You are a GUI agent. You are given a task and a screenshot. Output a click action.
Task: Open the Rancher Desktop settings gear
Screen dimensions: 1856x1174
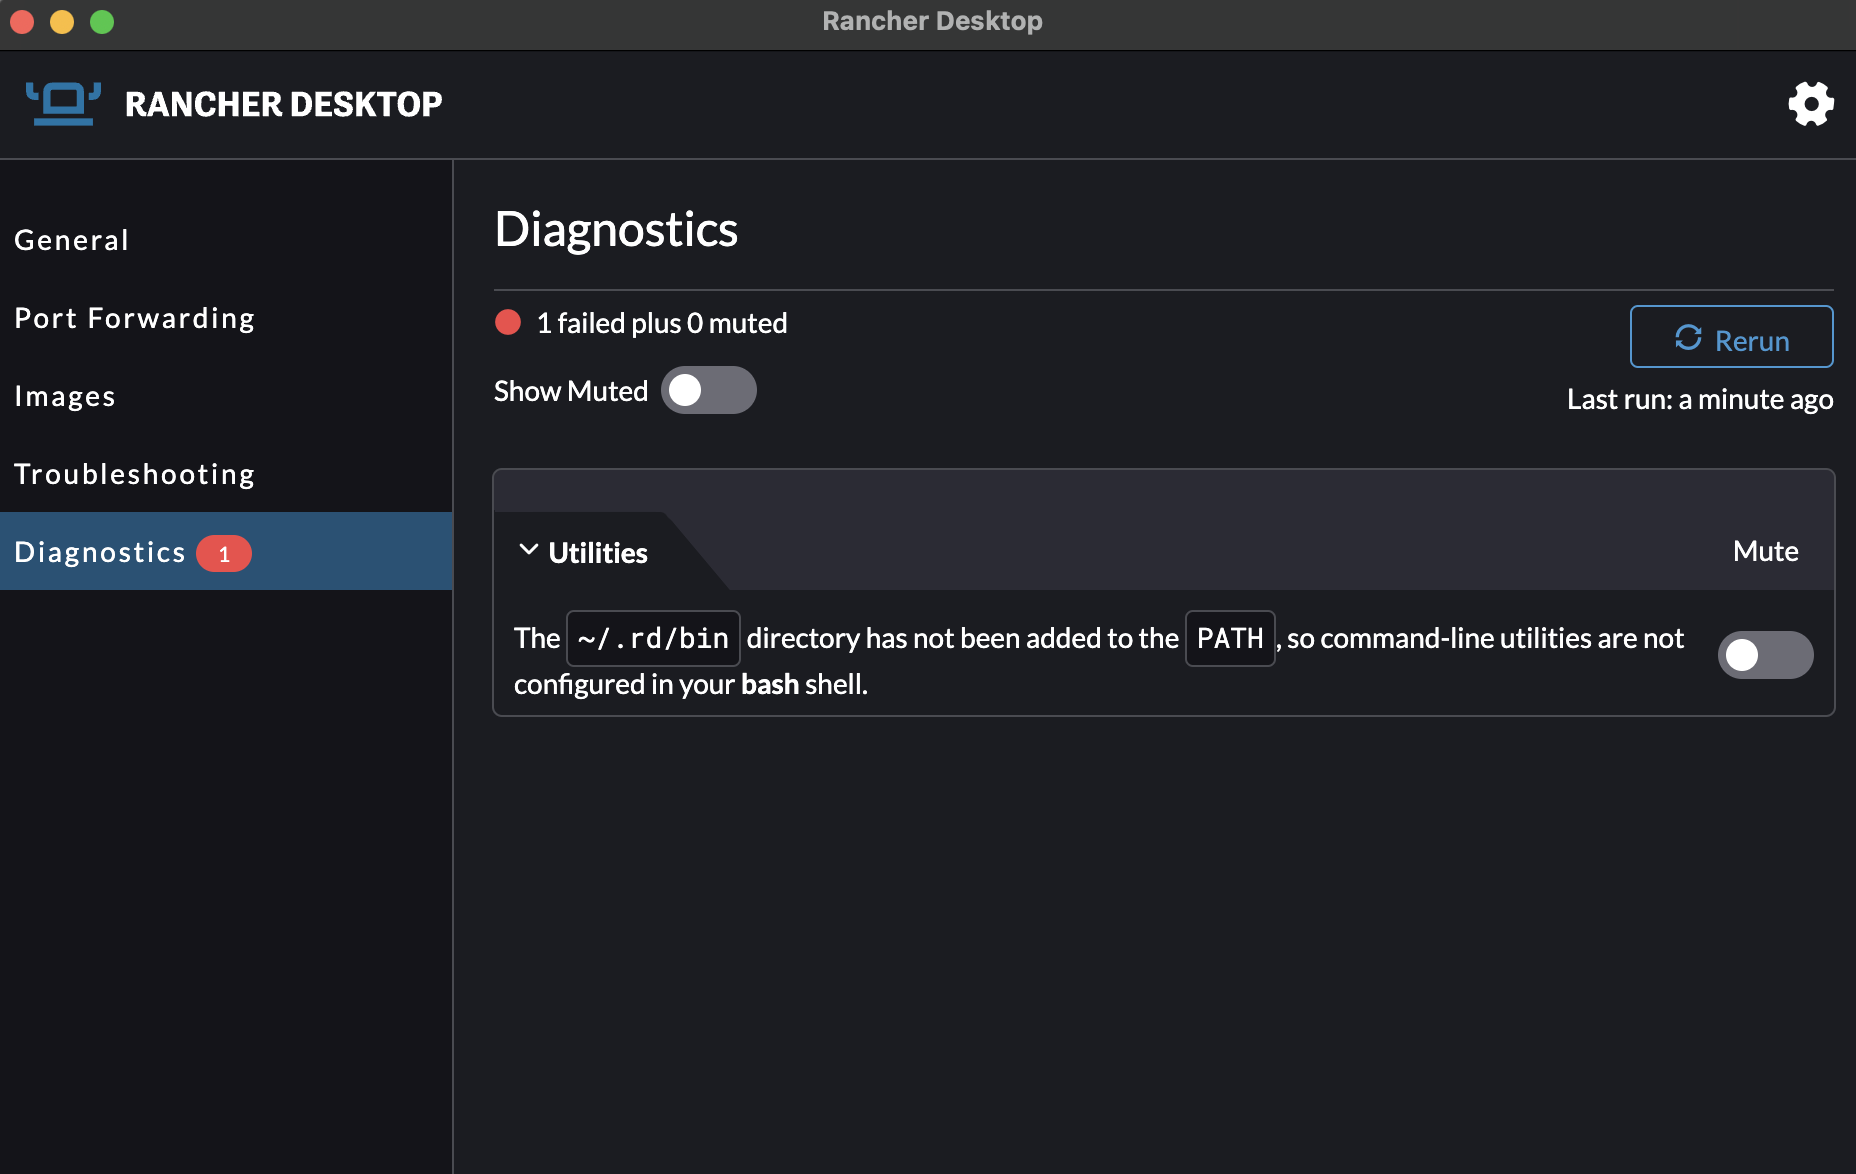pyautogui.click(x=1810, y=103)
